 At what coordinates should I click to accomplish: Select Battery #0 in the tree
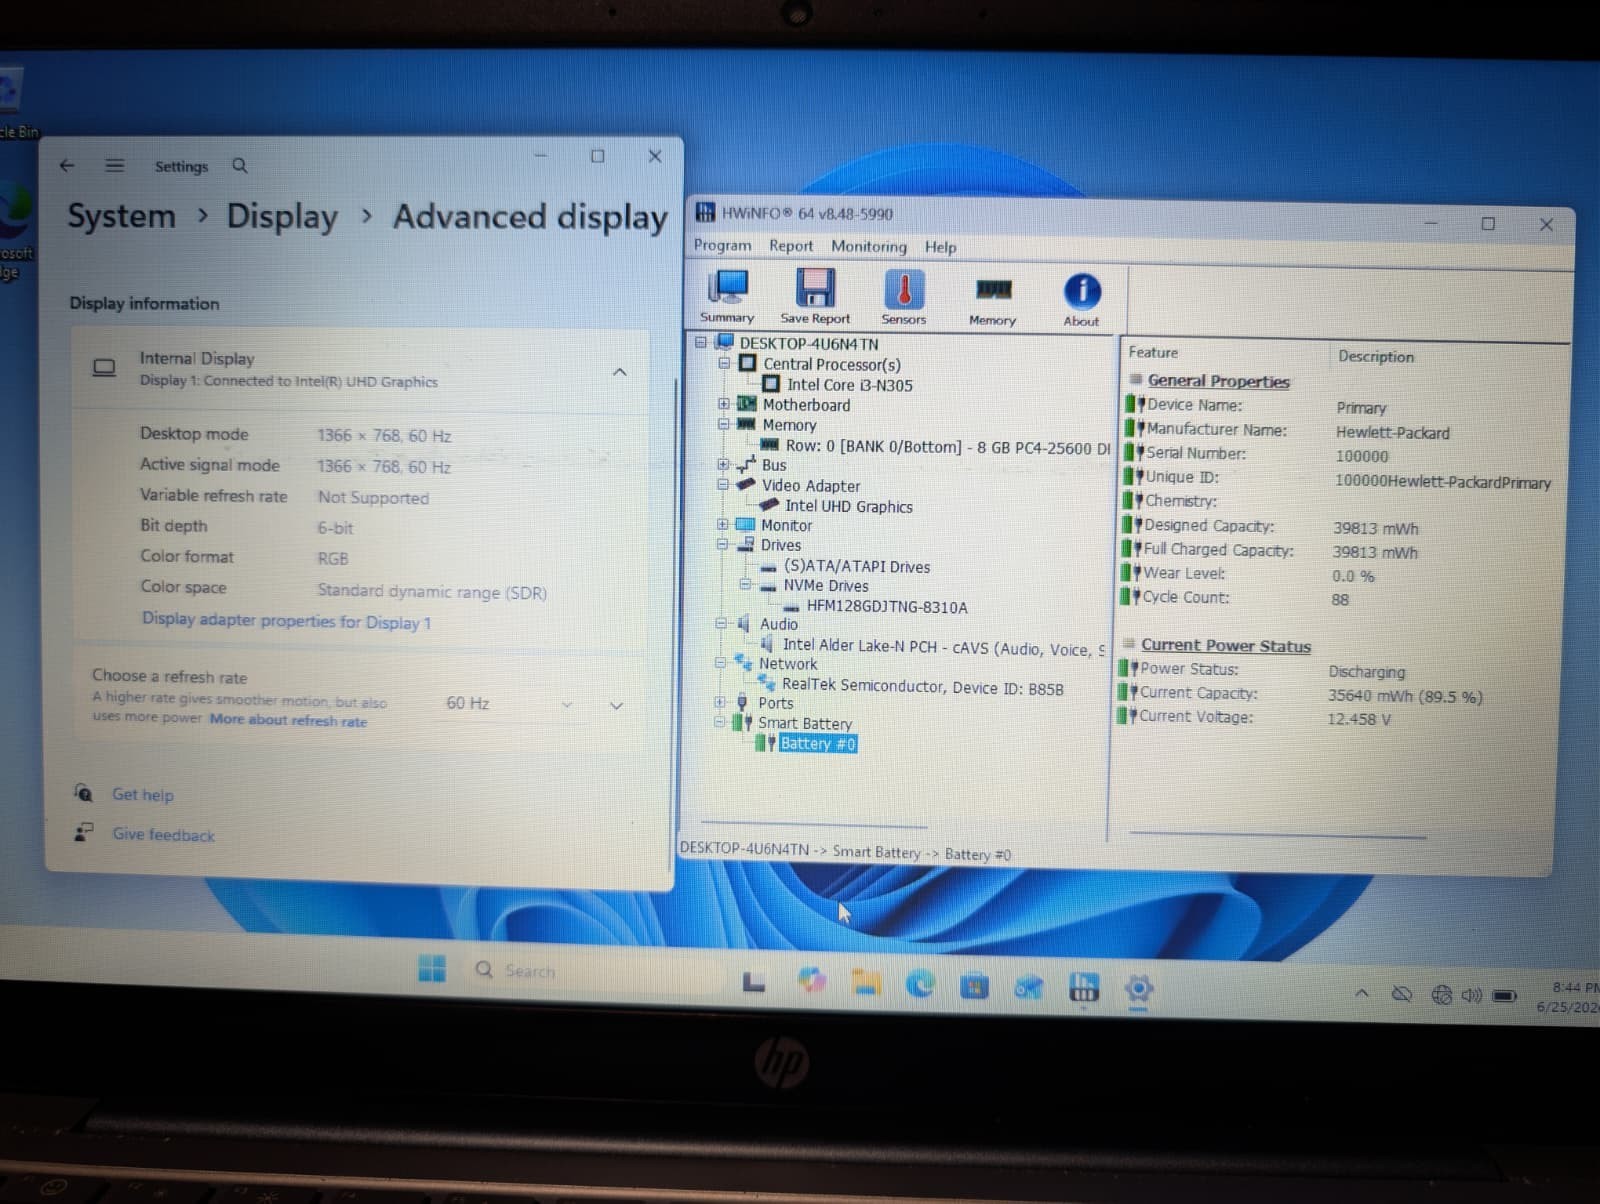pos(817,743)
